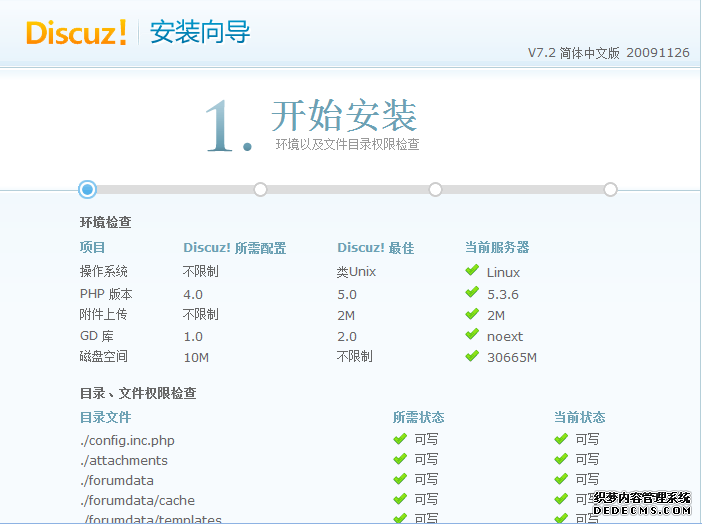Click the 目录文件 column header
The width and height of the screenshot is (702, 525).
pos(105,418)
